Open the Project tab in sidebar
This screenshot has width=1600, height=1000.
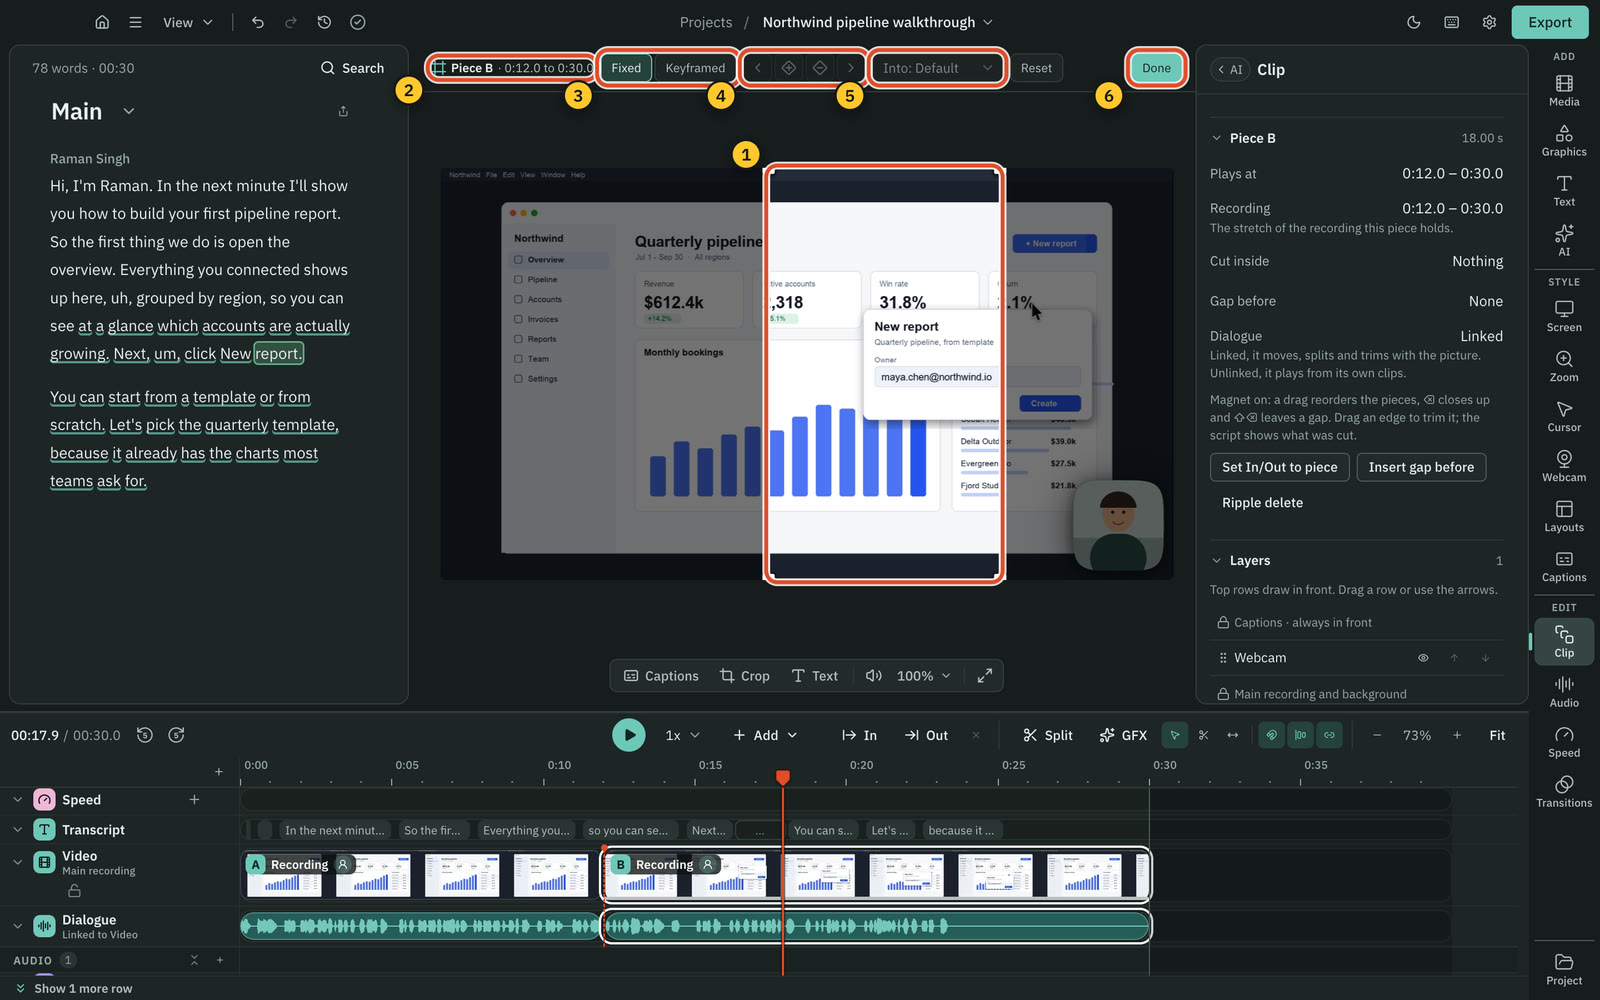tap(1564, 969)
